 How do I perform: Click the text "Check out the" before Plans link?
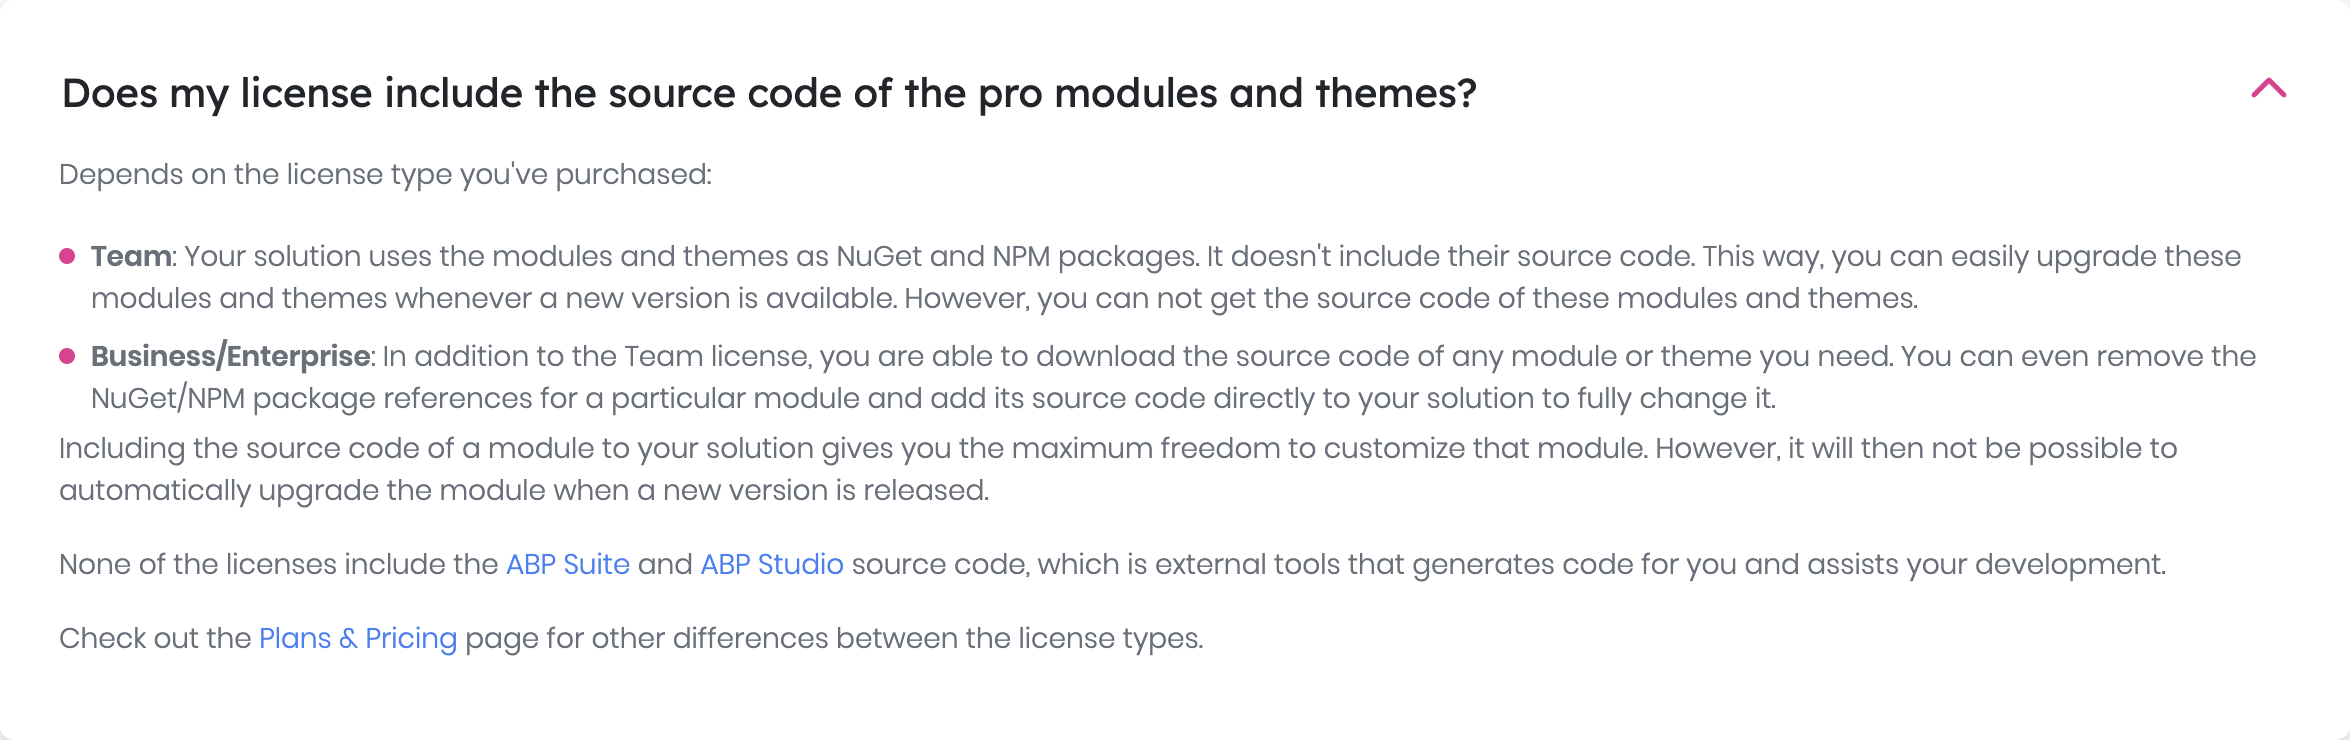coord(155,638)
